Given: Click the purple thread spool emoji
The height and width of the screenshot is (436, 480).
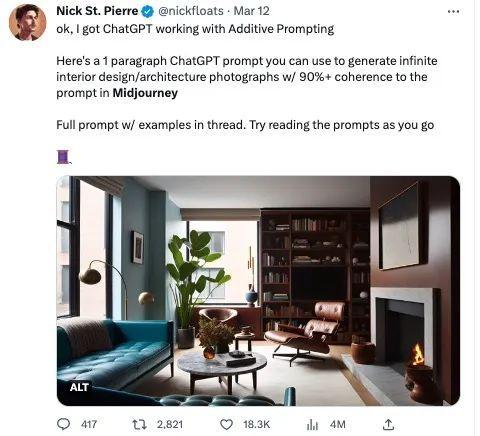Looking at the screenshot, I should coord(63,157).
